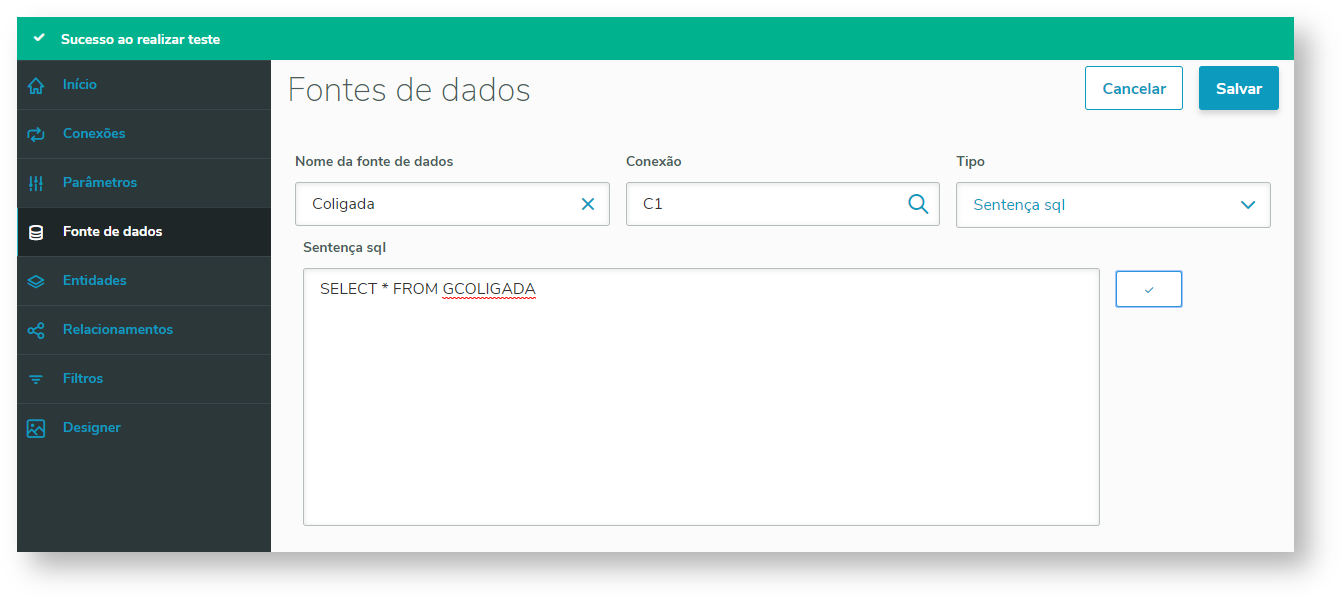1342x600 pixels.
Task: Click the Salvar button
Action: click(x=1239, y=88)
